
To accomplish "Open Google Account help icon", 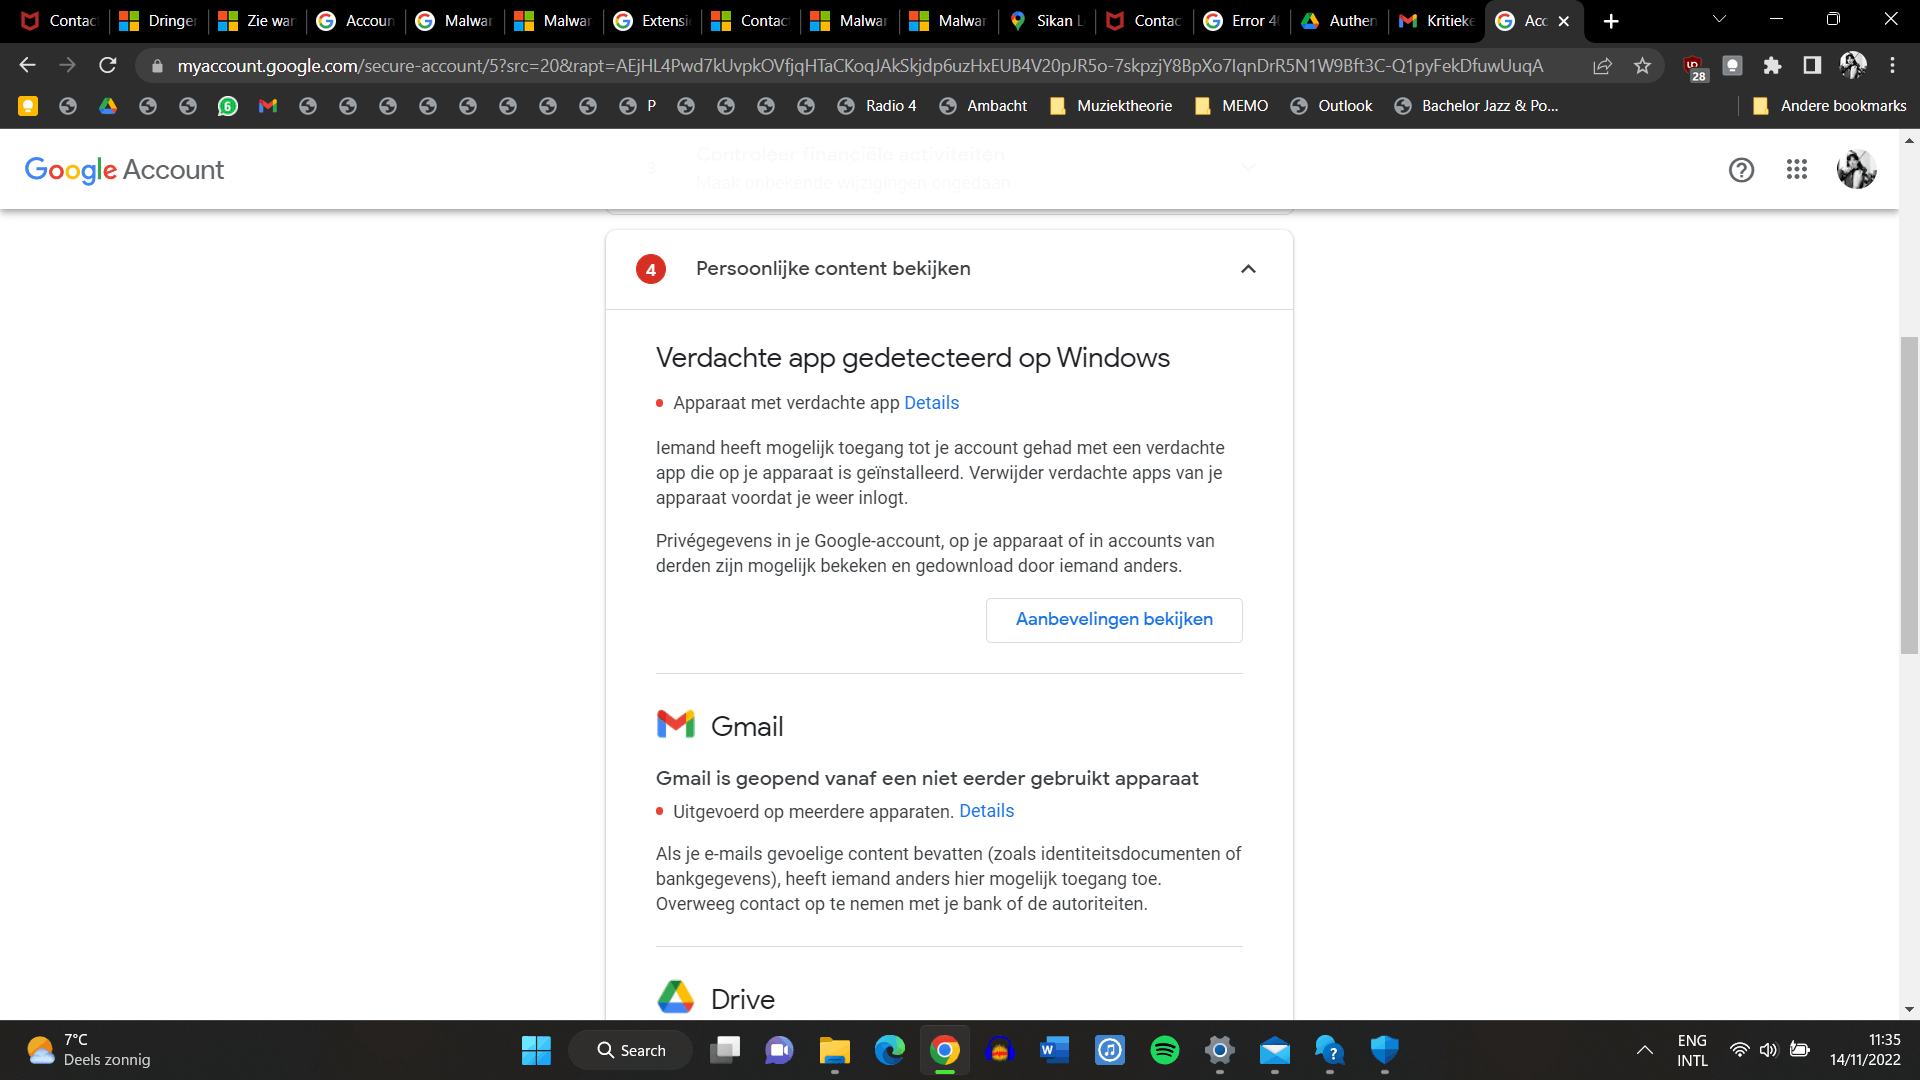I will (x=1741, y=170).
